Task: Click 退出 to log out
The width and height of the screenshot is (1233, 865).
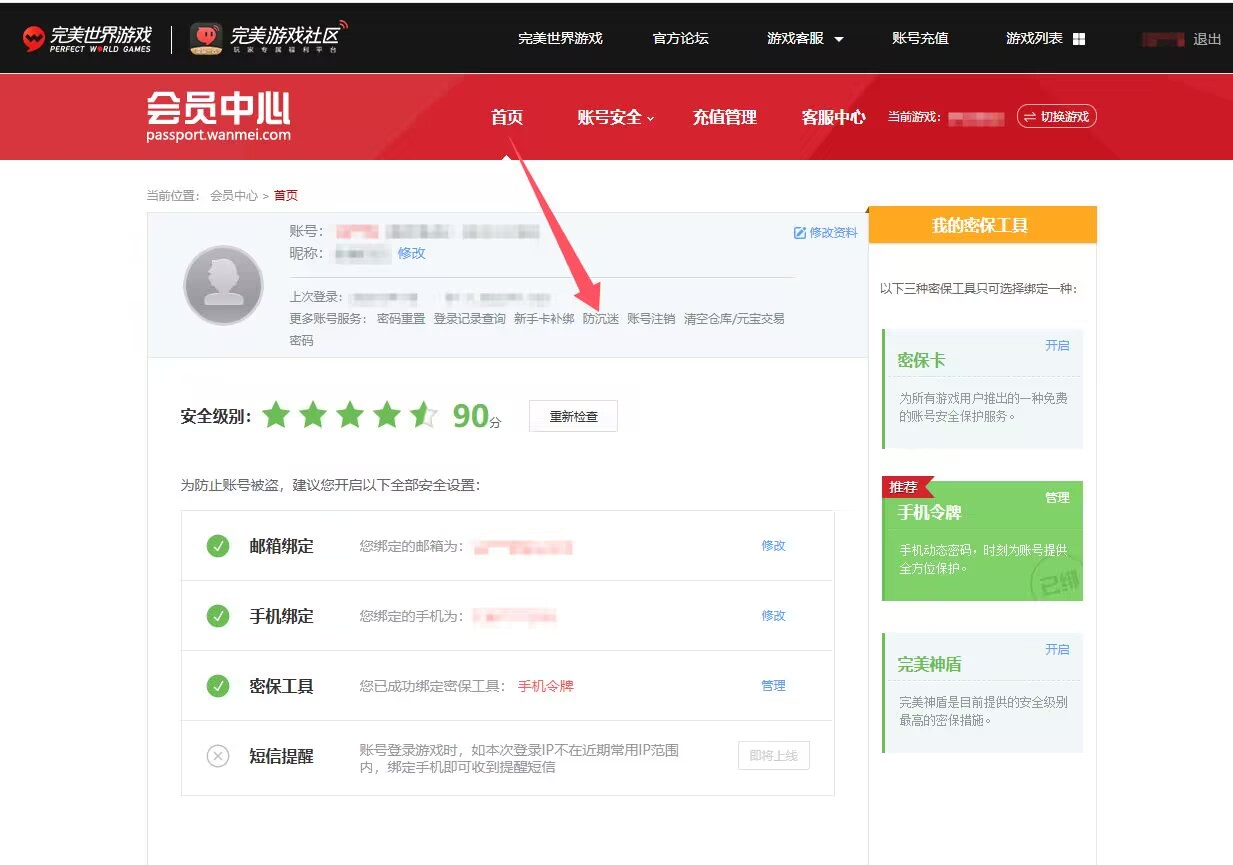Action: (1207, 39)
